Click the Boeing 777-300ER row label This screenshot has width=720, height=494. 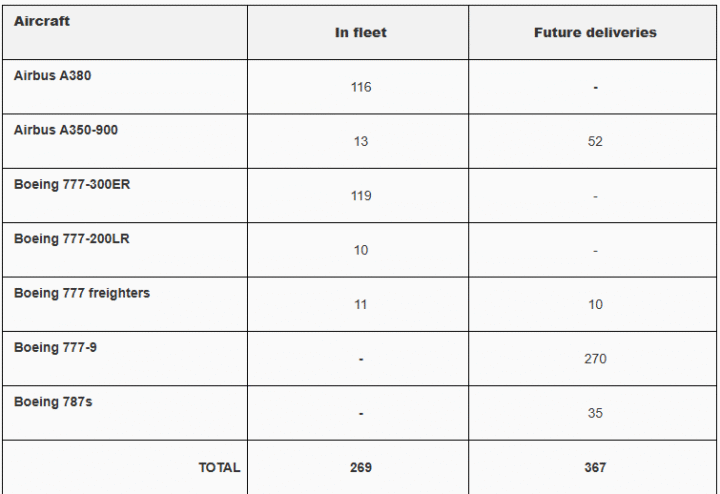tap(72, 184)
